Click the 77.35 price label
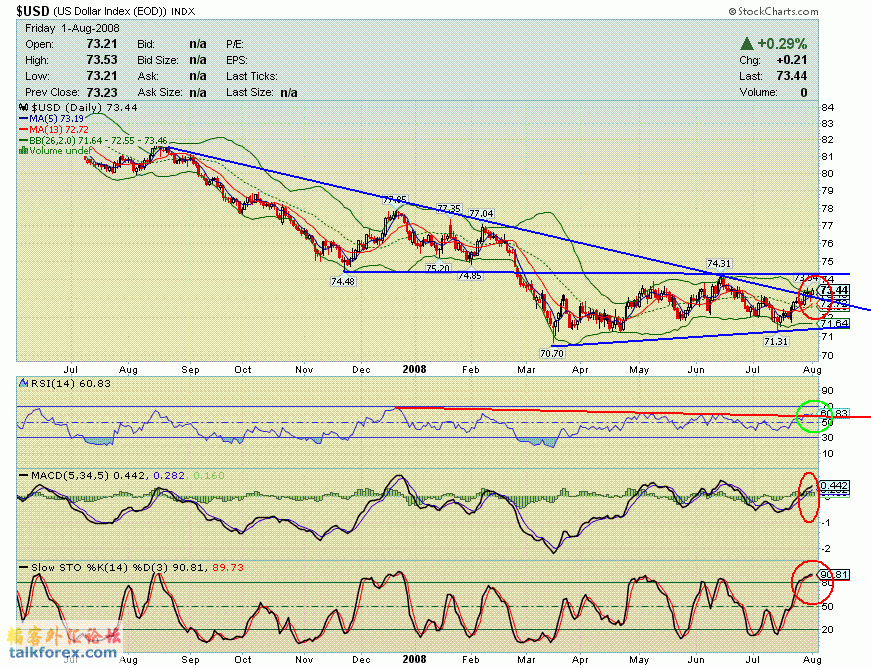Viewport: 871px width, 668px height. (449, 209)
